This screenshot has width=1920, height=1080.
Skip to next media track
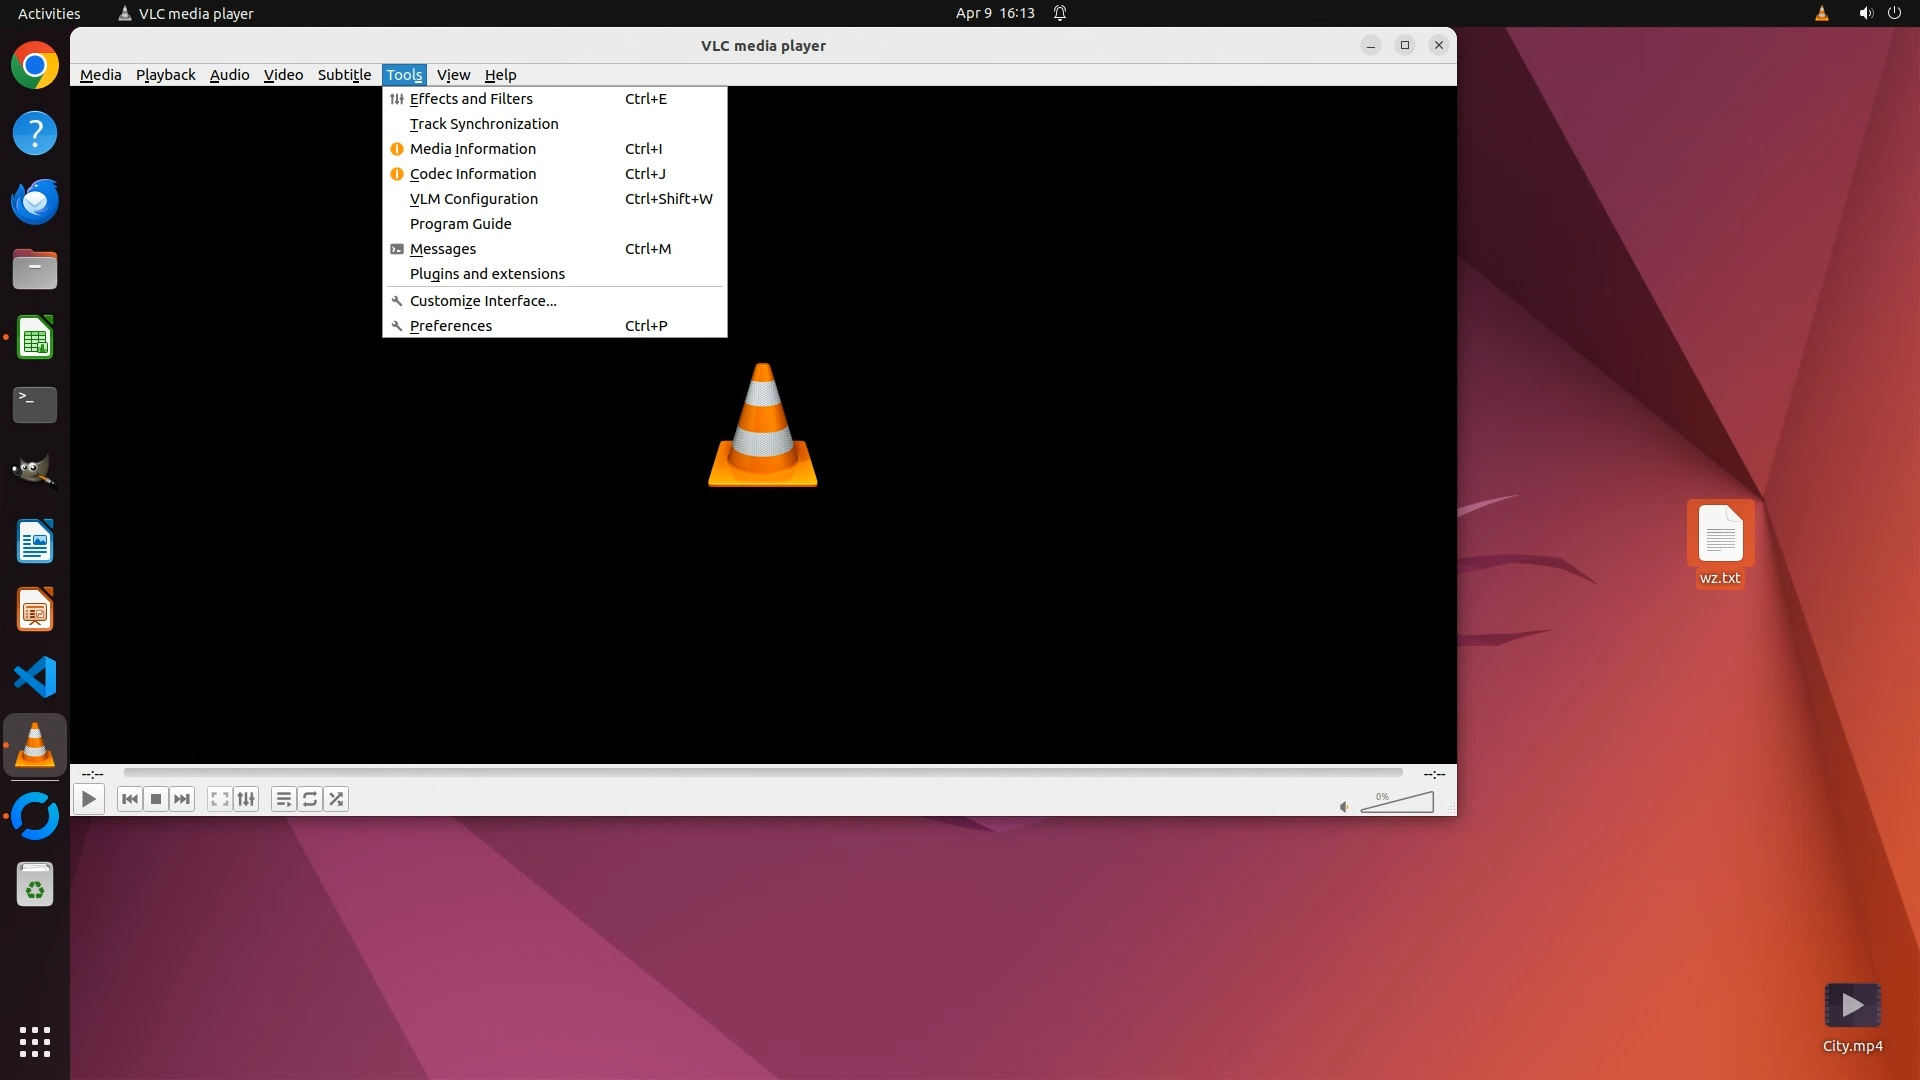click(x=182, y=799)
